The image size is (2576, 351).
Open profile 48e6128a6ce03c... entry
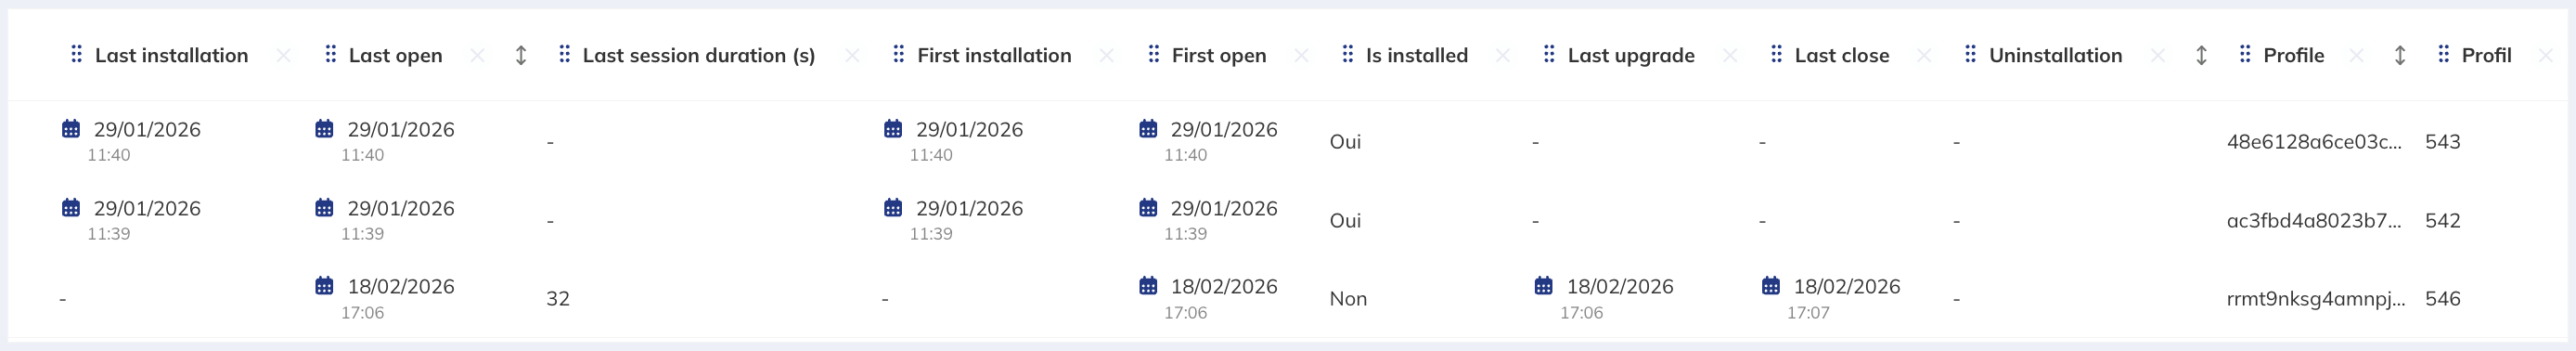coord(2314,141)
